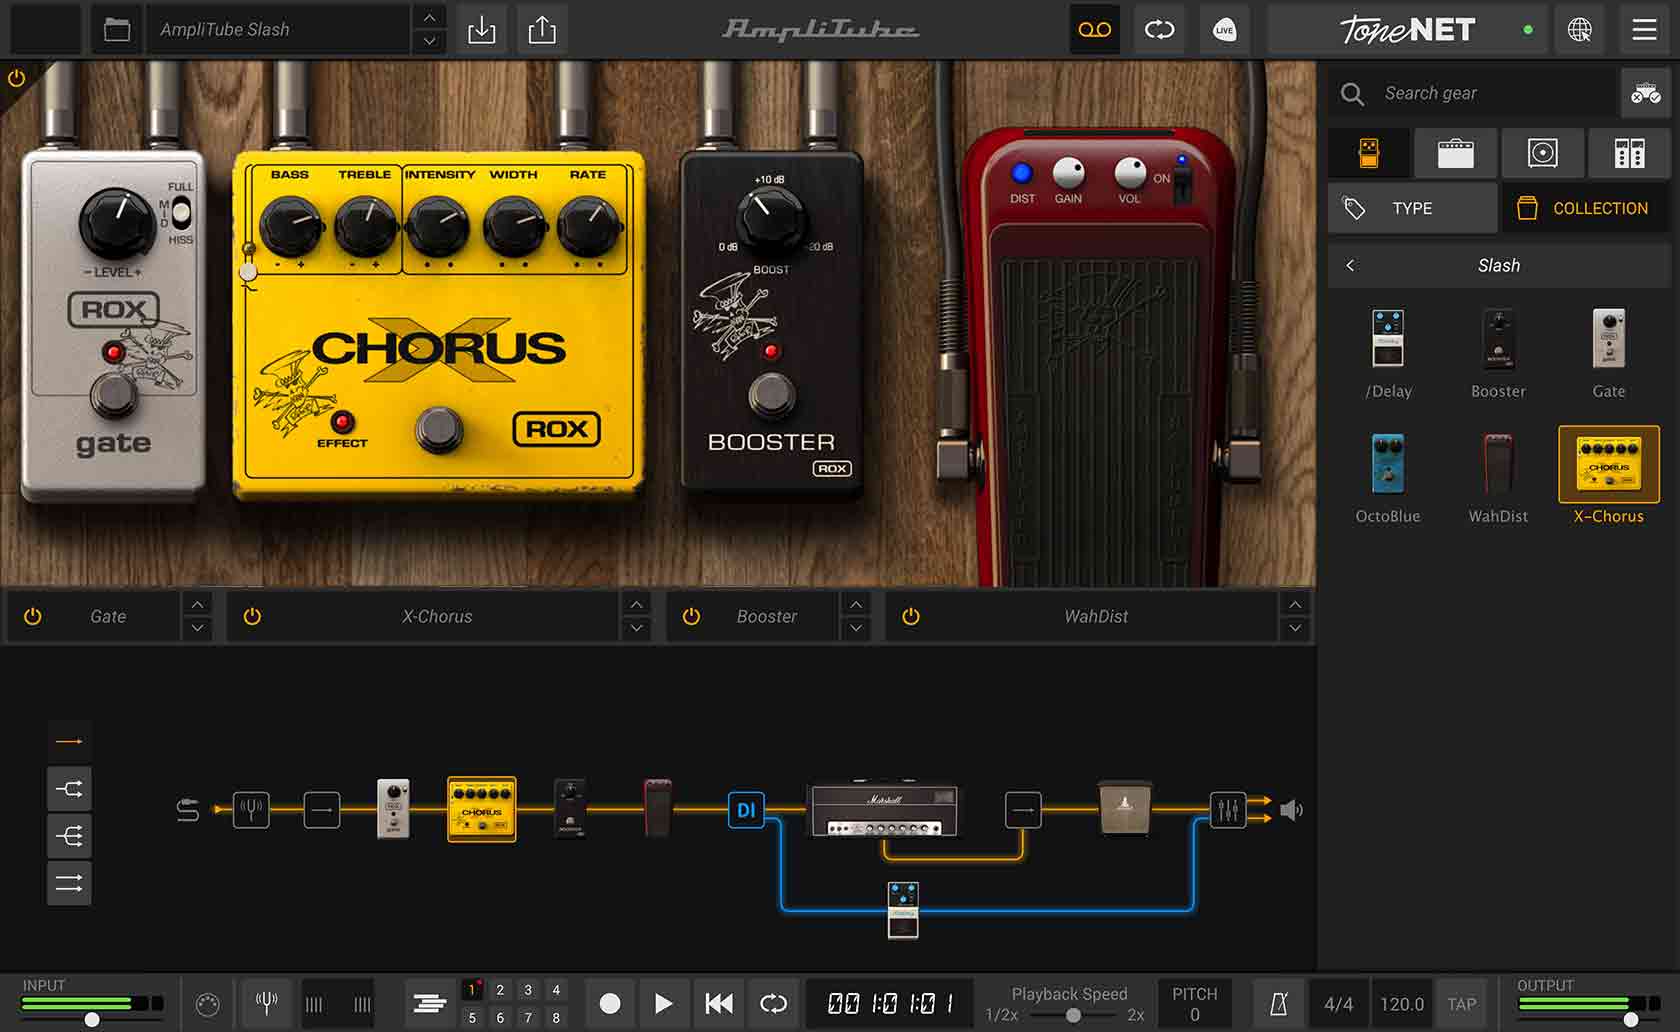Image resolution: width=1680 pixels, height=1032 pixels.
Task: Click the INPUT level slider handle
Action: (92, 1020)
